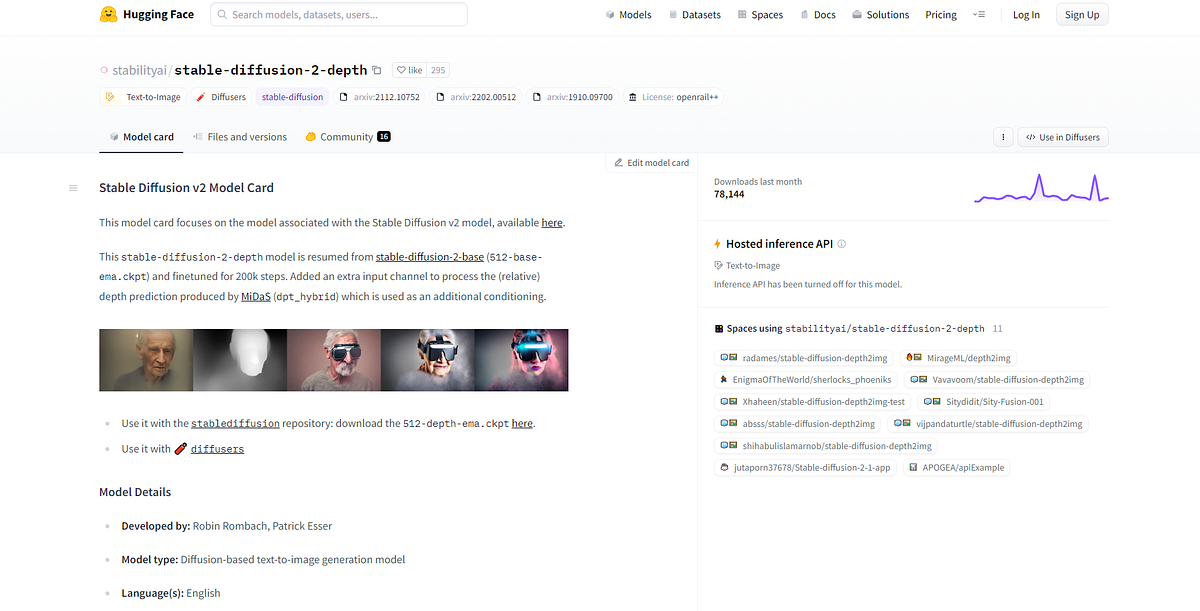The image size is (1200, 611).
Task: Open the diffusers link in list
Action: pyautogui.click(x=217, y=449)
